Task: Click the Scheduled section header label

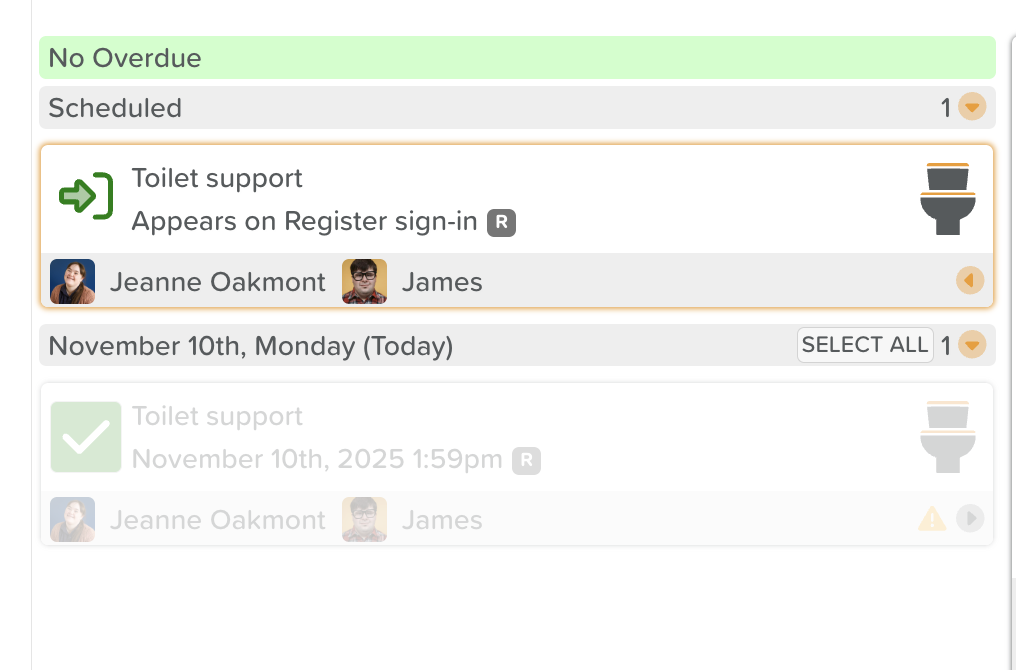Action: coord(115,108)
